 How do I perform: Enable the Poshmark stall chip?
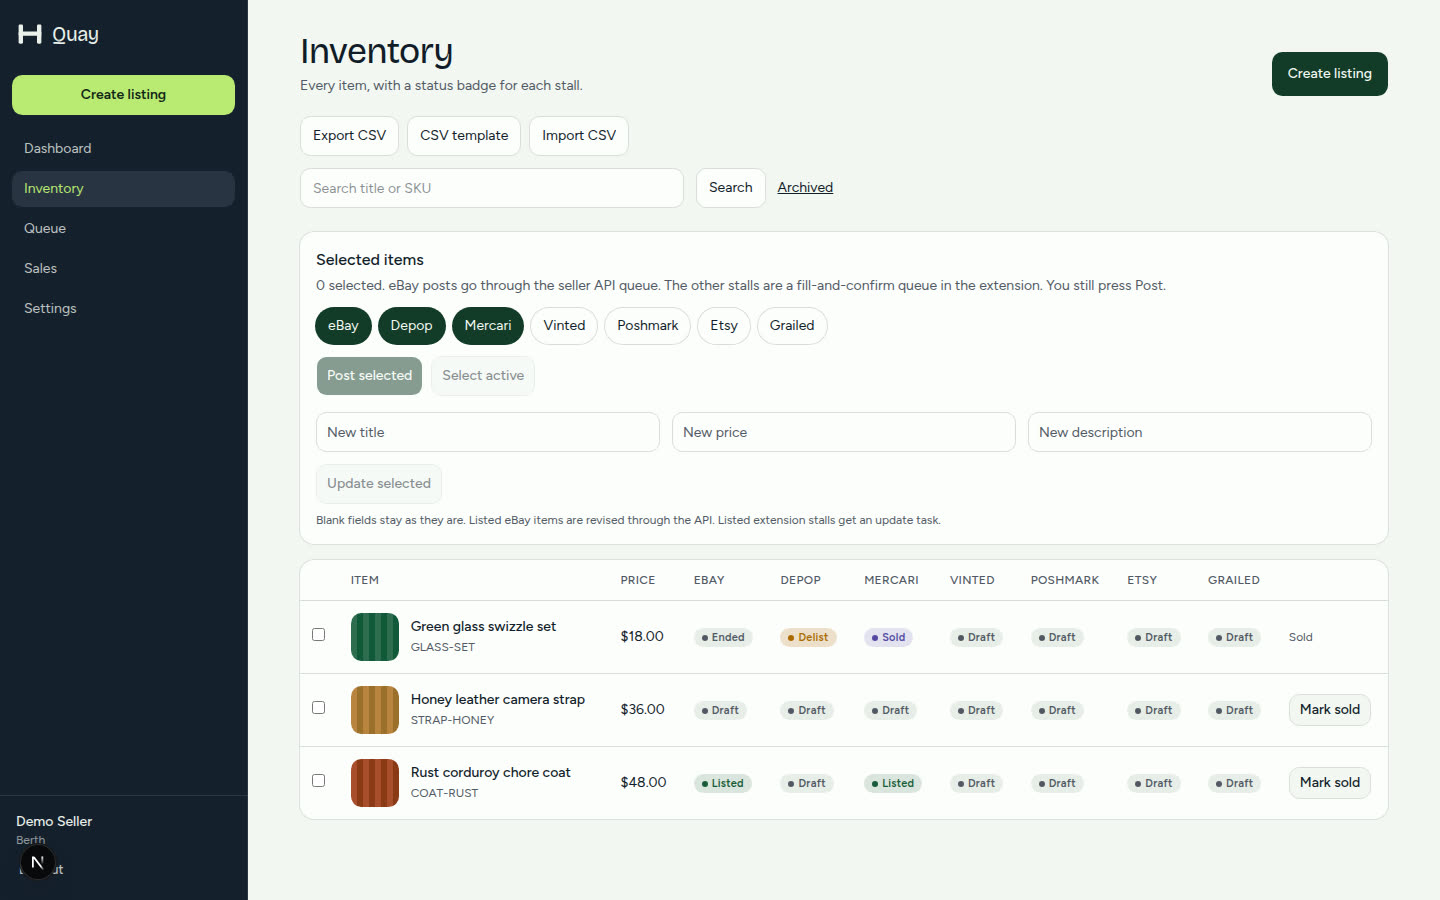[x=647, y=326]
